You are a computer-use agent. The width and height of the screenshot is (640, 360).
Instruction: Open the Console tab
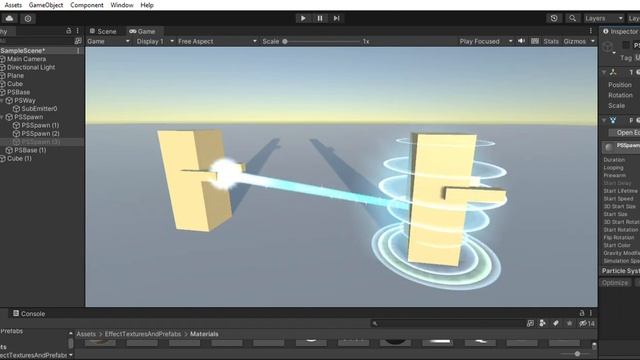pyautogui.click(x=29, y=313)
